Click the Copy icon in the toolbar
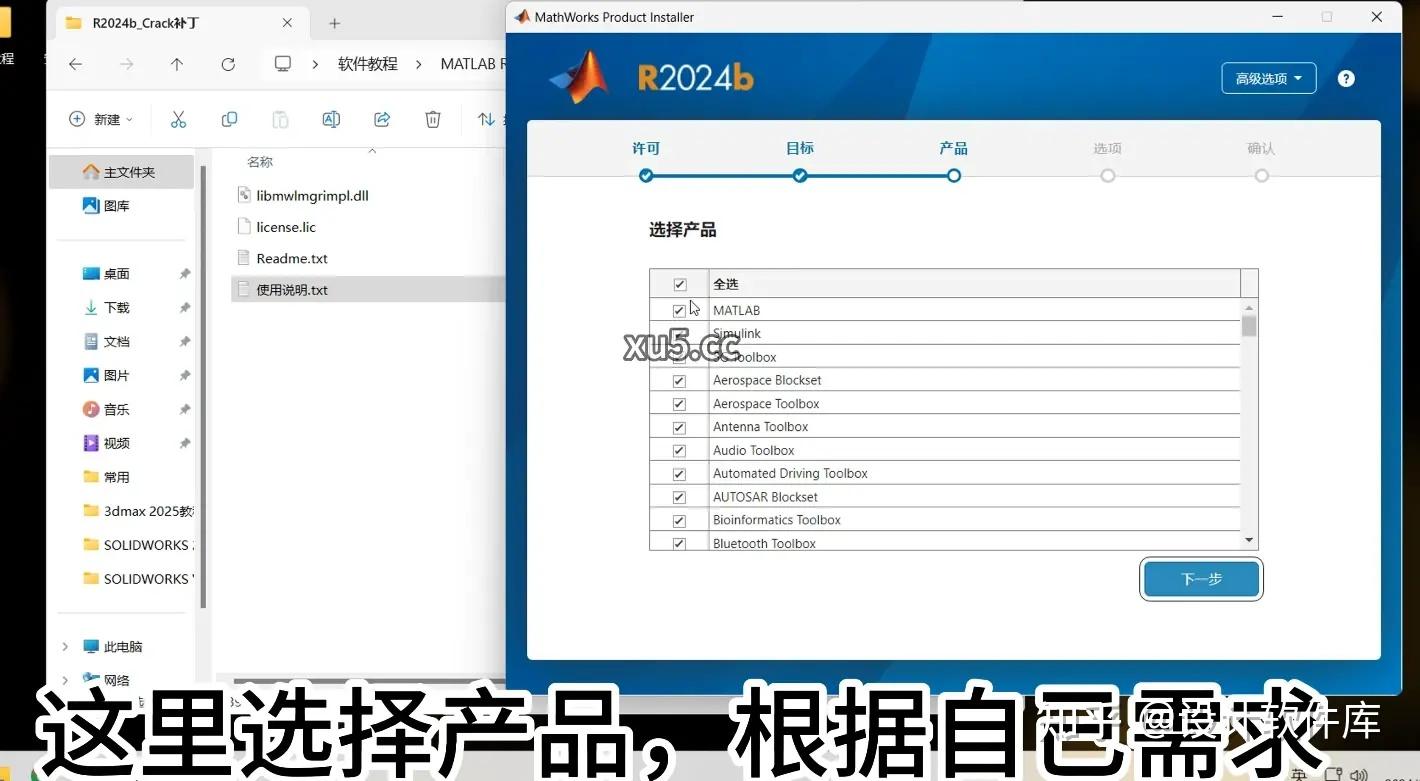The image size is (1420, 781). (229, 119)
